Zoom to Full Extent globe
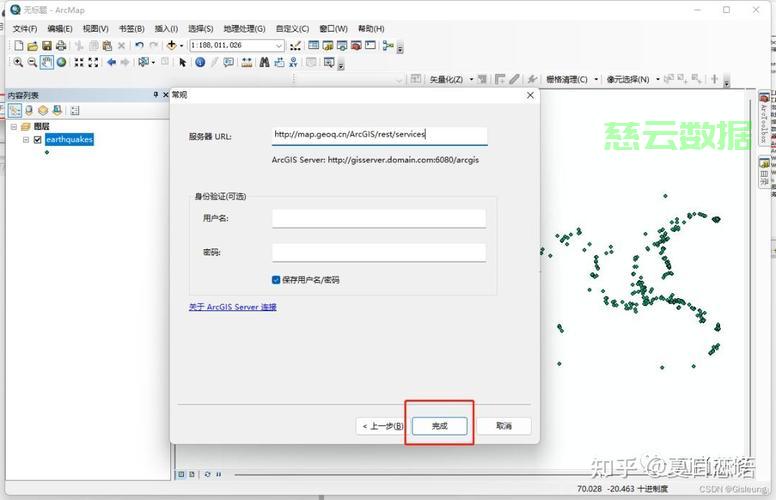The image size is (776, 500). 61,62
